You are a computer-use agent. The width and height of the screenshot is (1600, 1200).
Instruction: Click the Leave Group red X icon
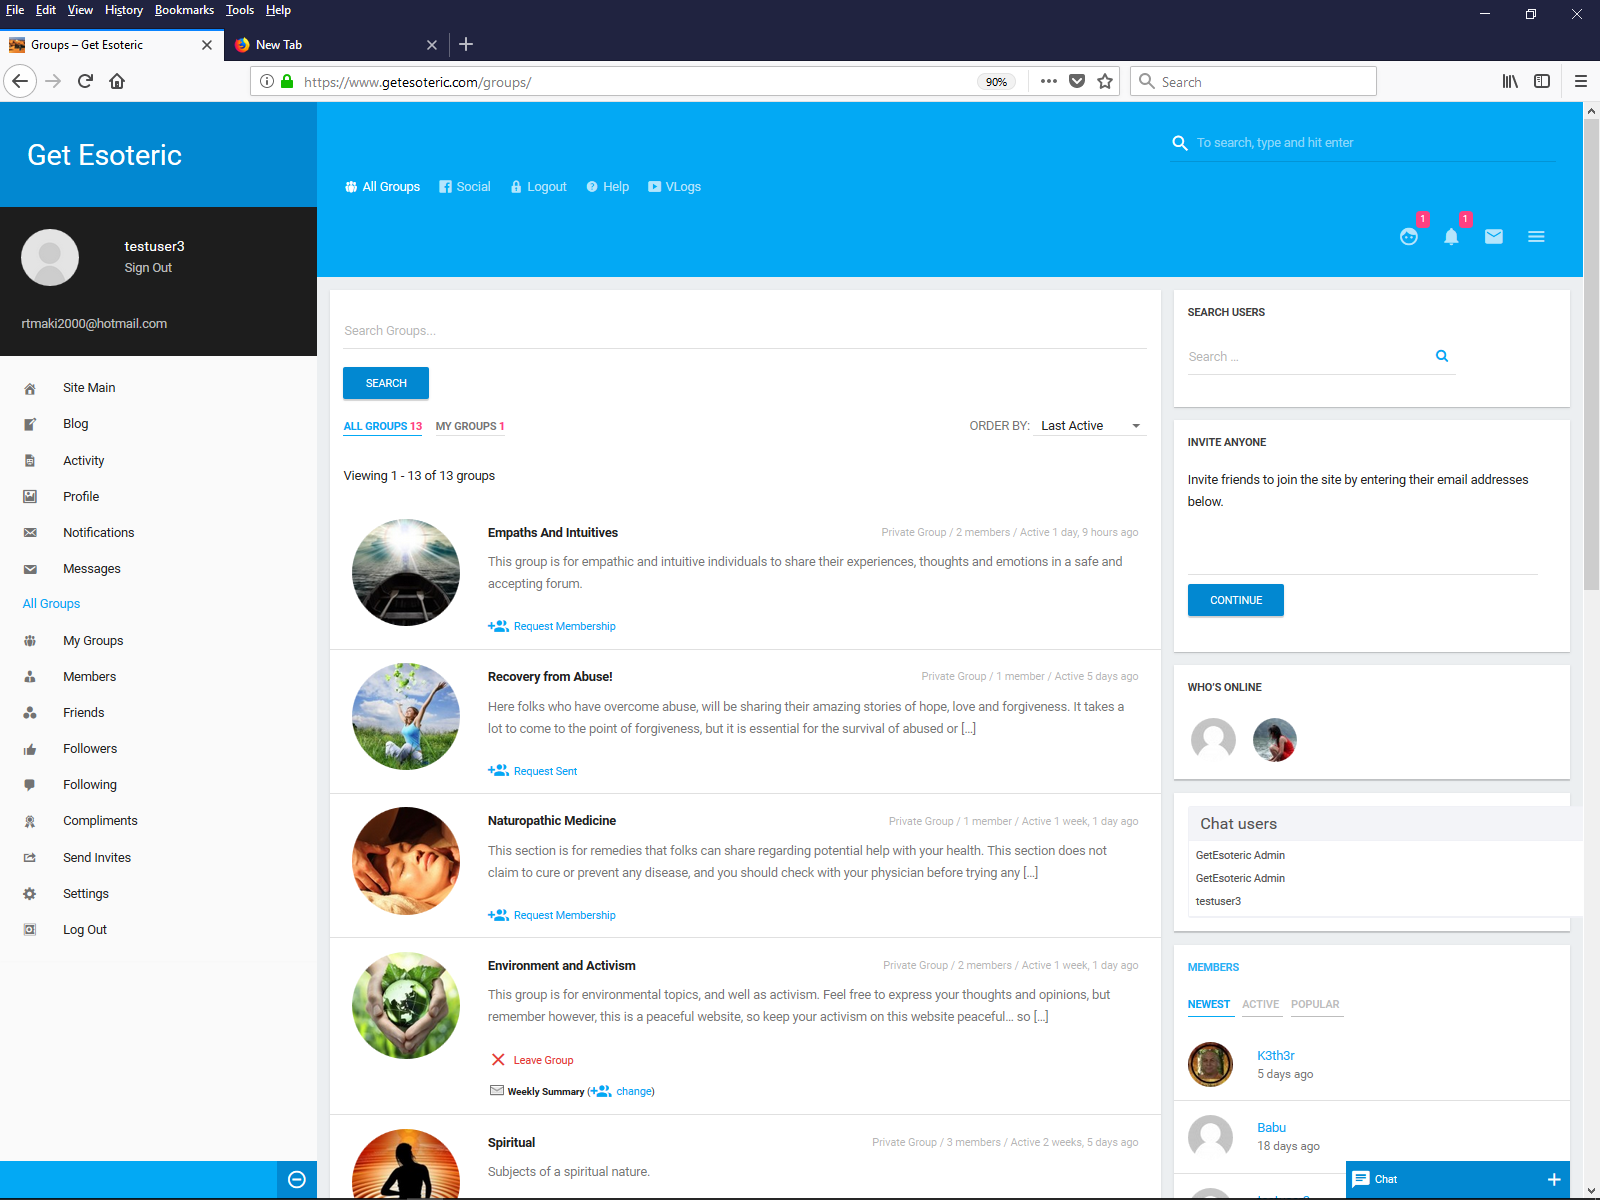click(x=498, y=1060)
